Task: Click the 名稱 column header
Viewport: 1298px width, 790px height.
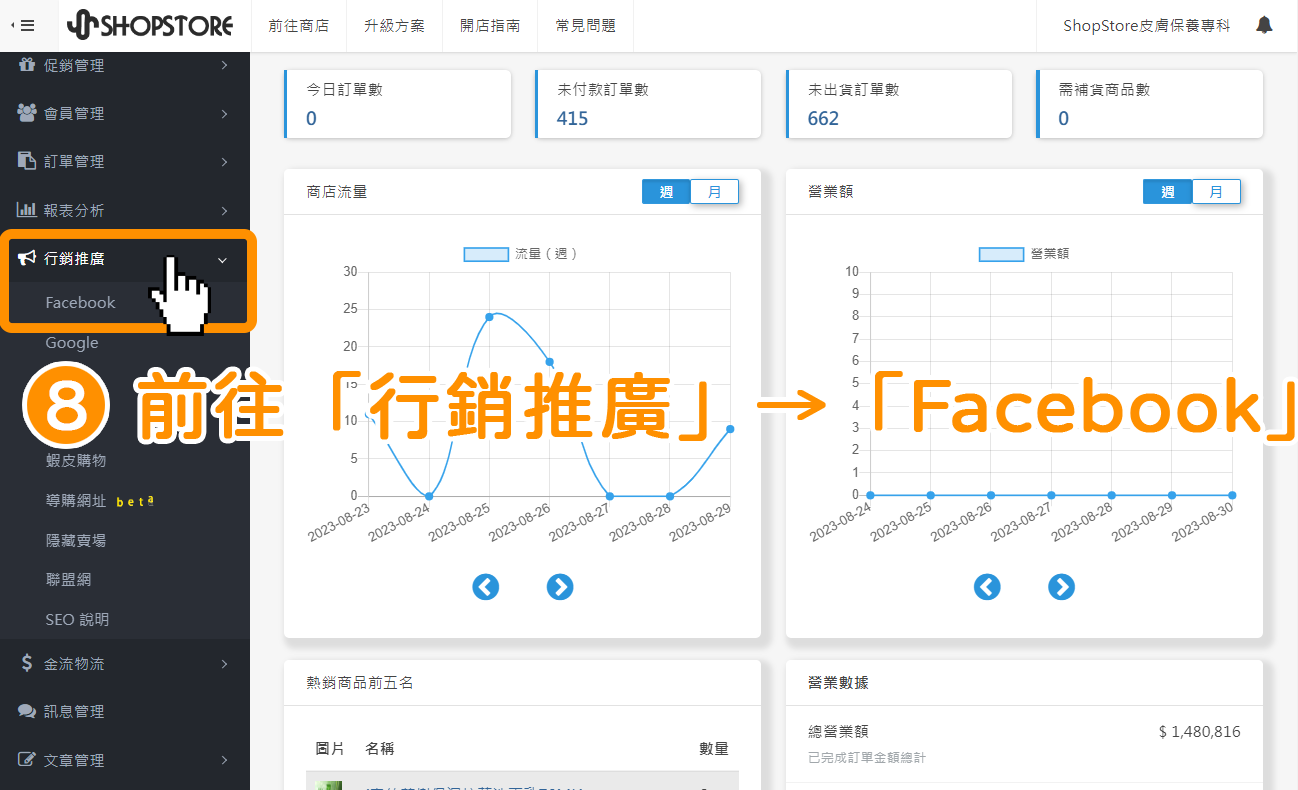Action: (380, 749)
